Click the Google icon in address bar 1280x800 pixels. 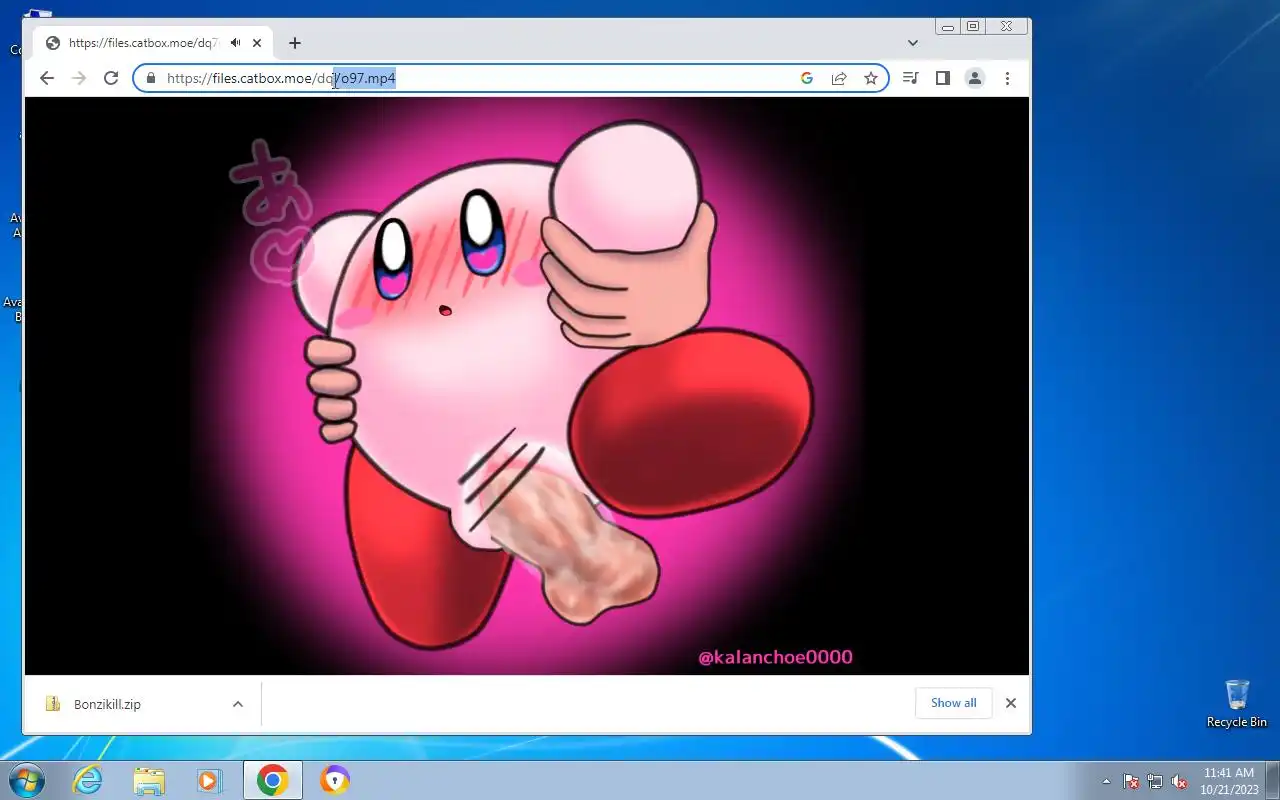[807, 78]
